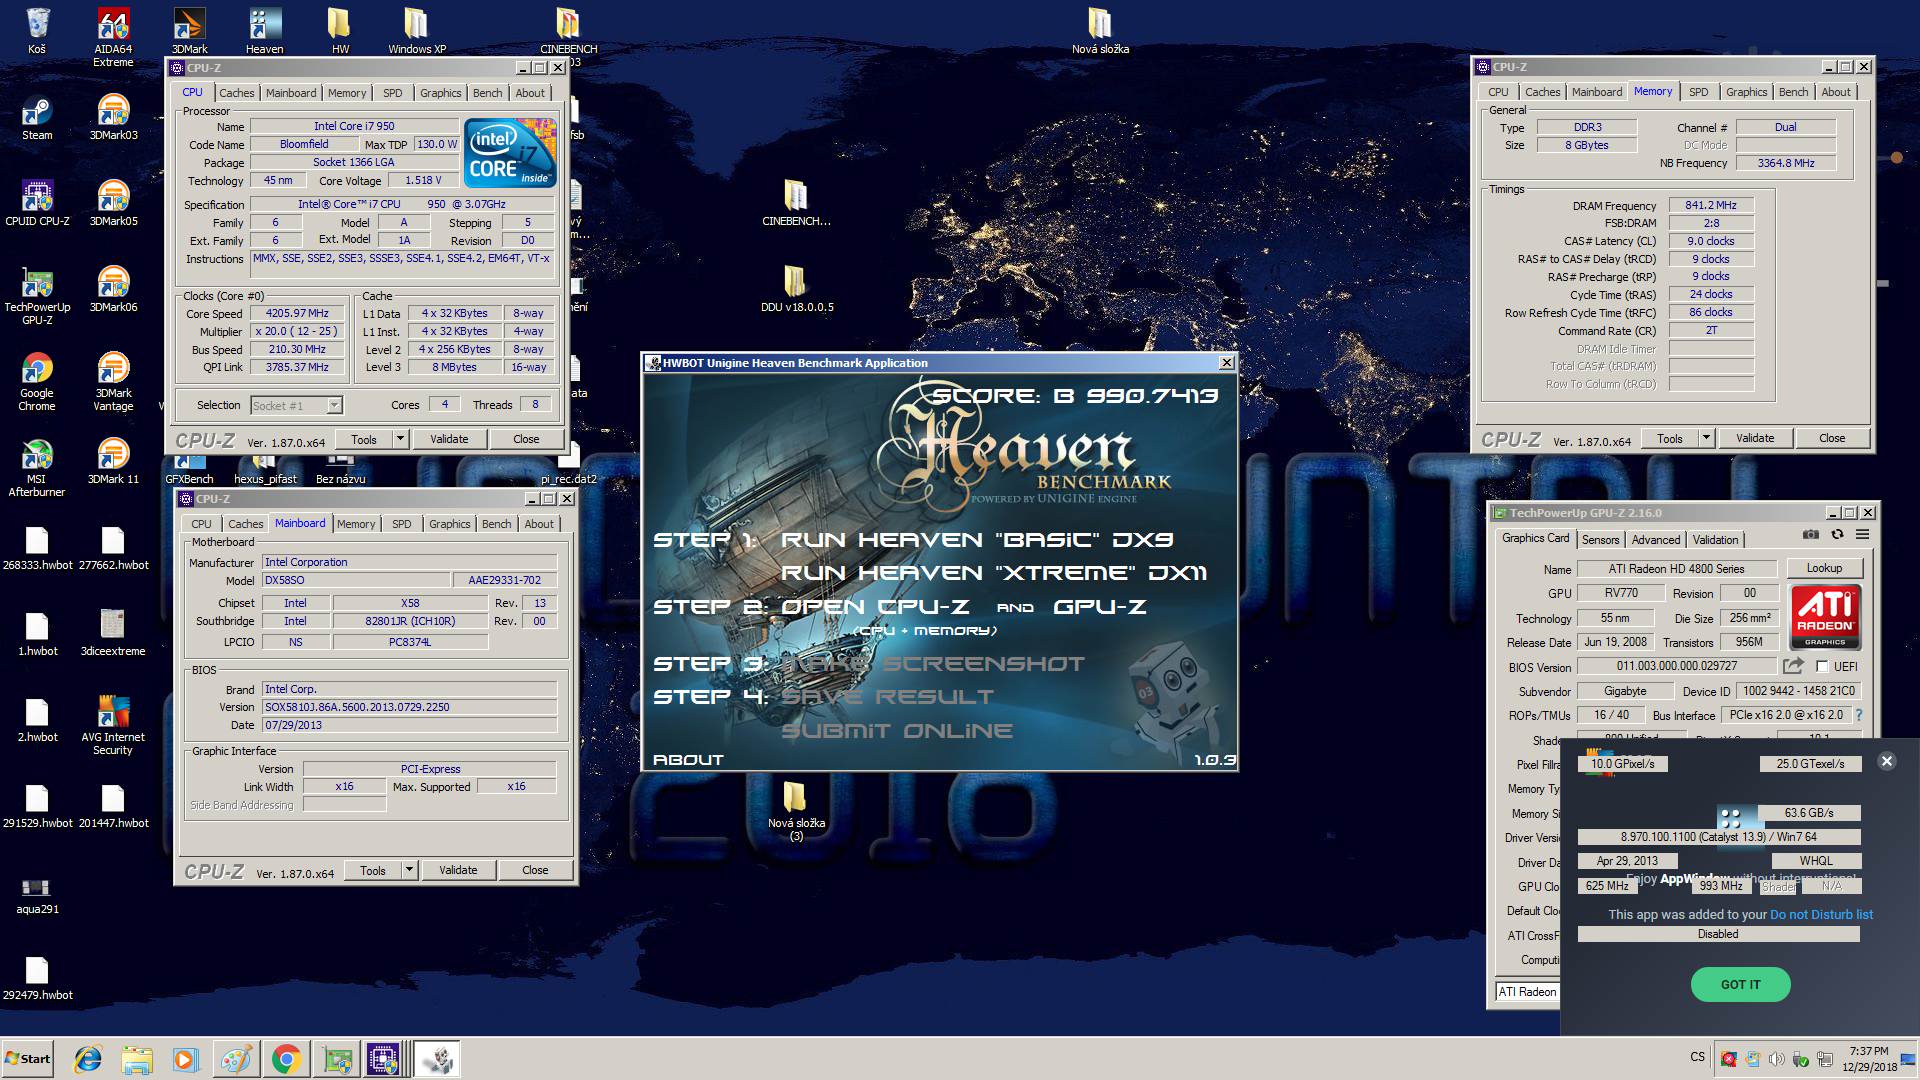
Task: Open Chrome from the taskbar
Action: click(x=286, y=1059)
